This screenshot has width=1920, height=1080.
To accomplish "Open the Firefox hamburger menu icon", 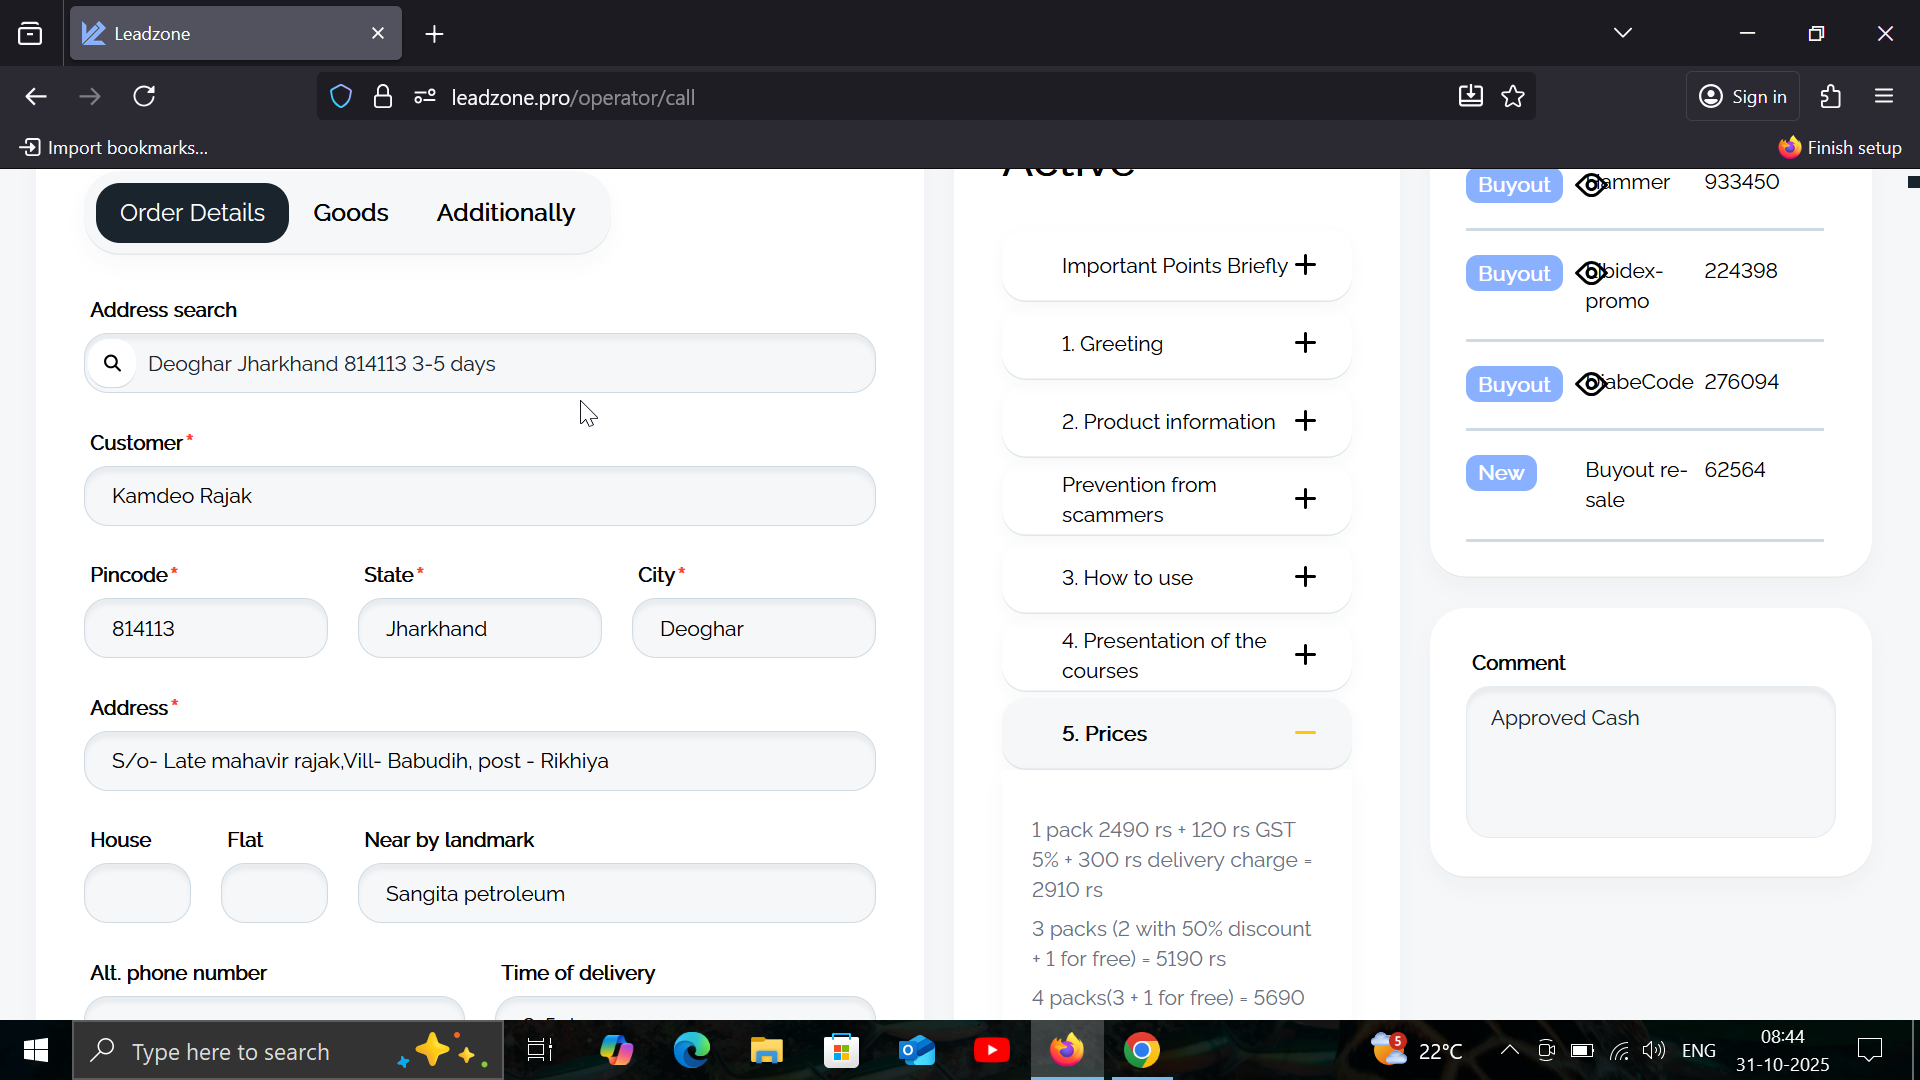I will point(1884,97).
